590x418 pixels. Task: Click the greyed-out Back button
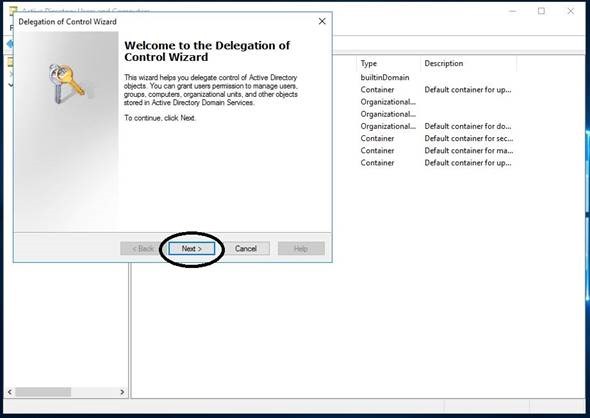coord(143,249)
